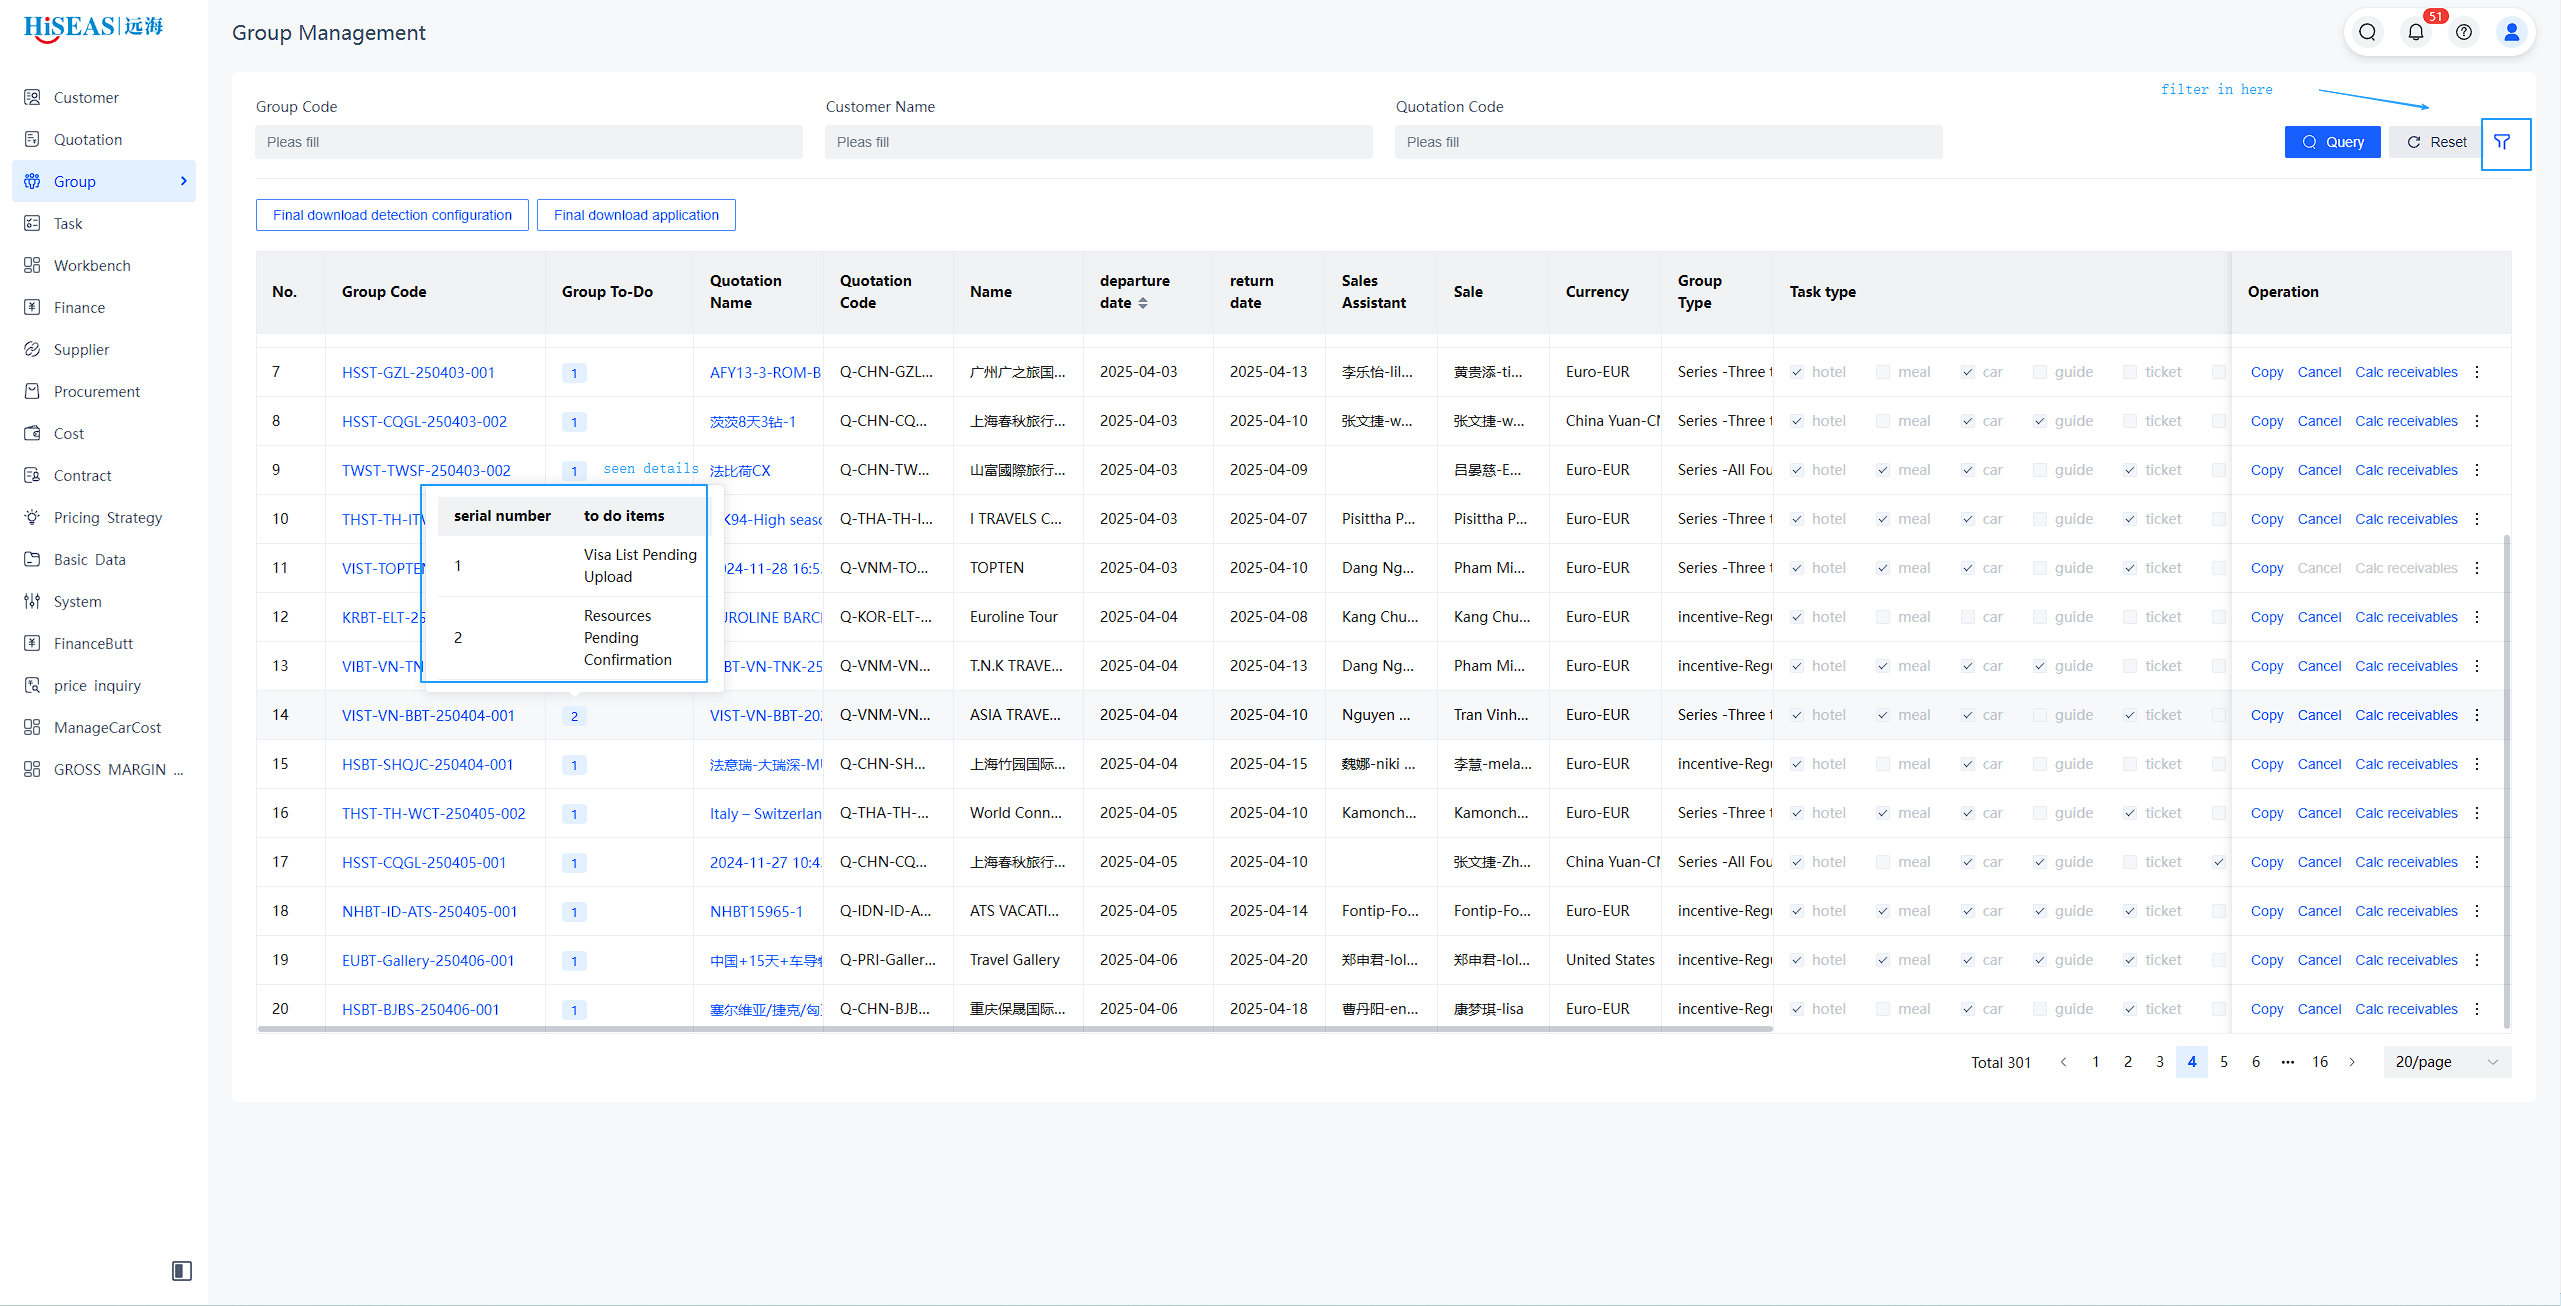This screenshot has width=2561, height=1306.
Task: Click the Finance sidebar icon
Action: click(x=32, y=307)
